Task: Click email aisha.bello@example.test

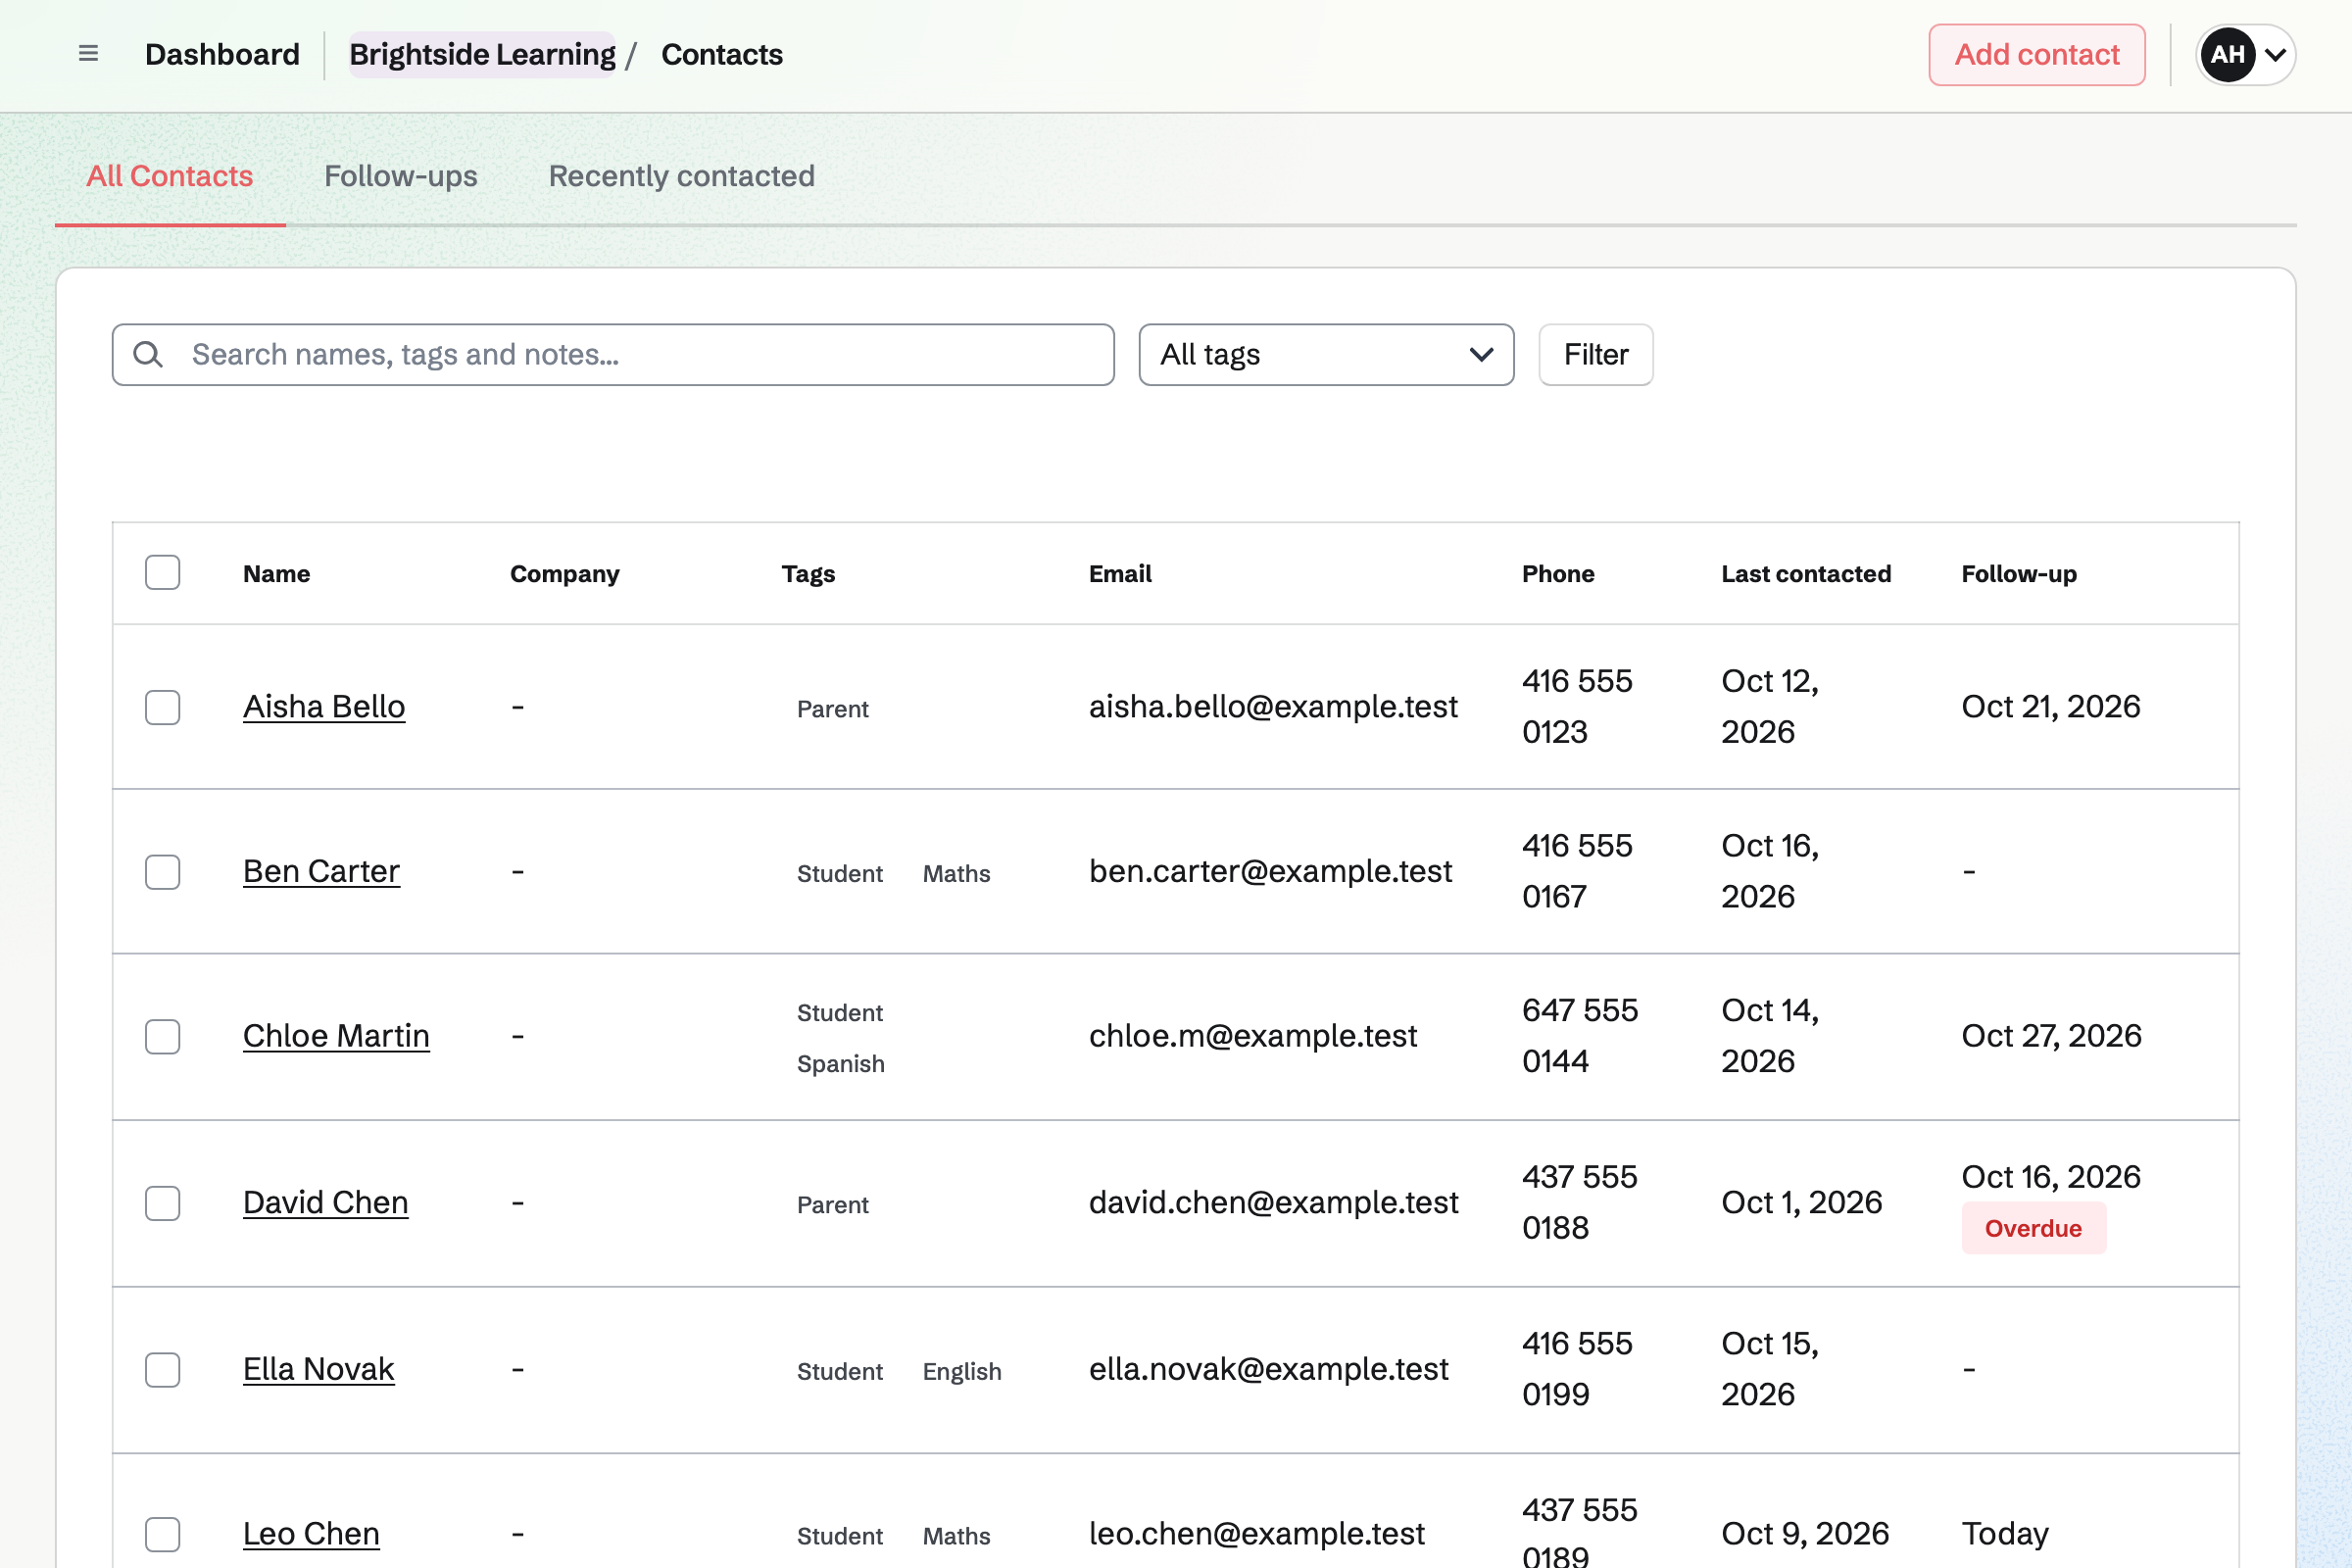Action: click(1273, 707)
